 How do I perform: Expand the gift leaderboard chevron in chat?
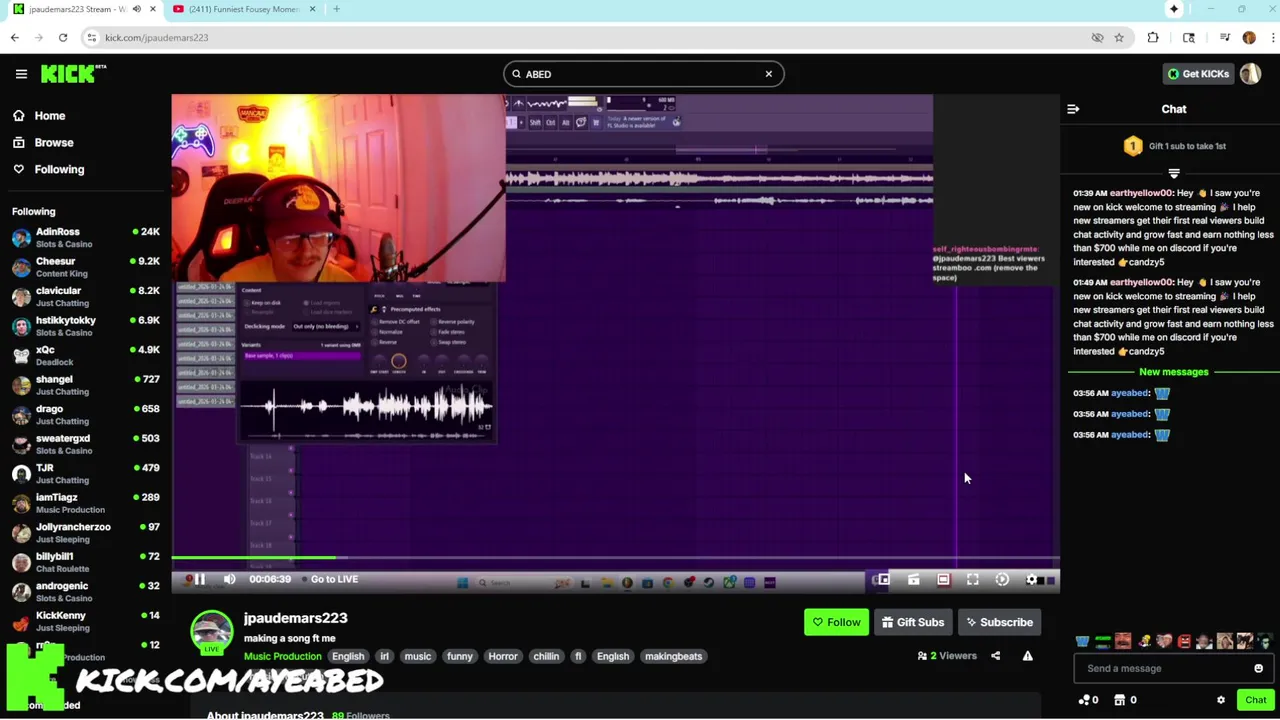coord(1174,173)
